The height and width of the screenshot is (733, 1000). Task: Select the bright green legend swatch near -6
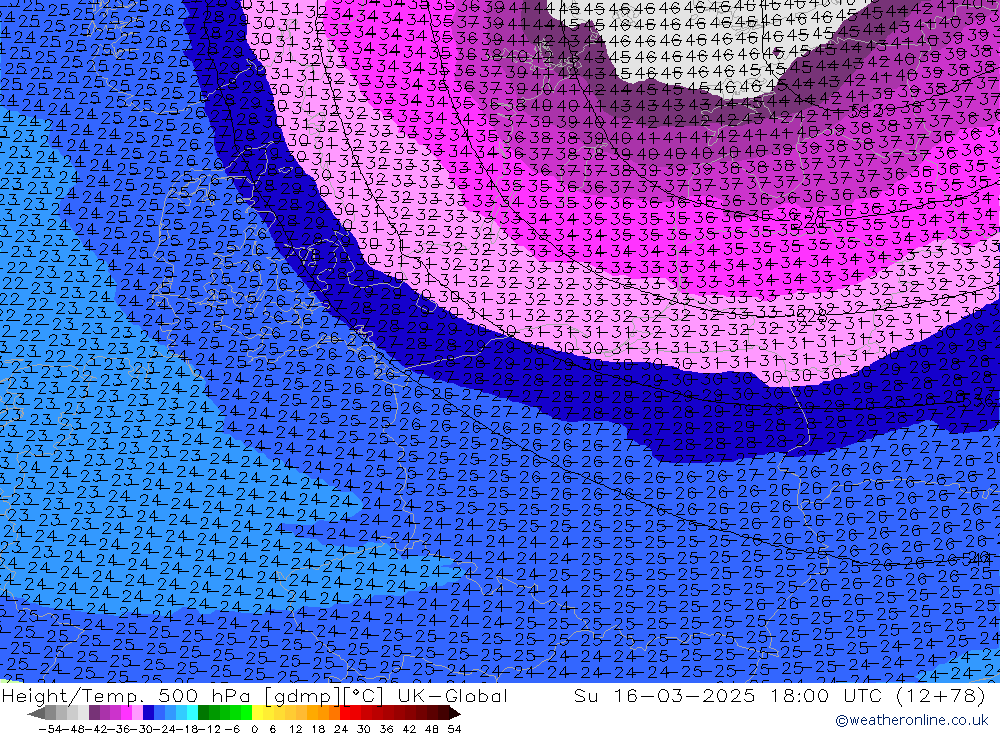coord(246,712)
